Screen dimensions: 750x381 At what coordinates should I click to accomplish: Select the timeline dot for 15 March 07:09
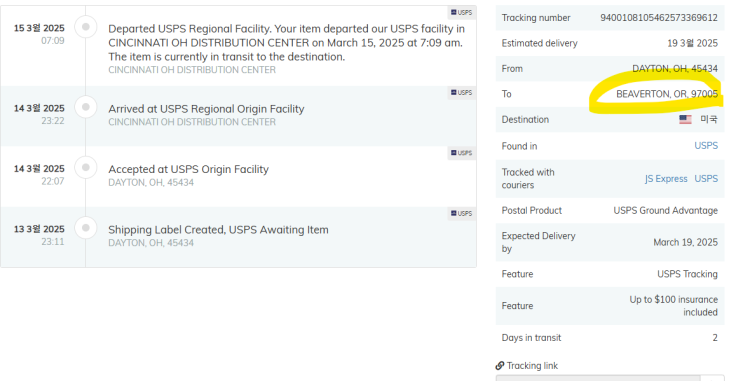pyautogui.click(x=86, y=27)
